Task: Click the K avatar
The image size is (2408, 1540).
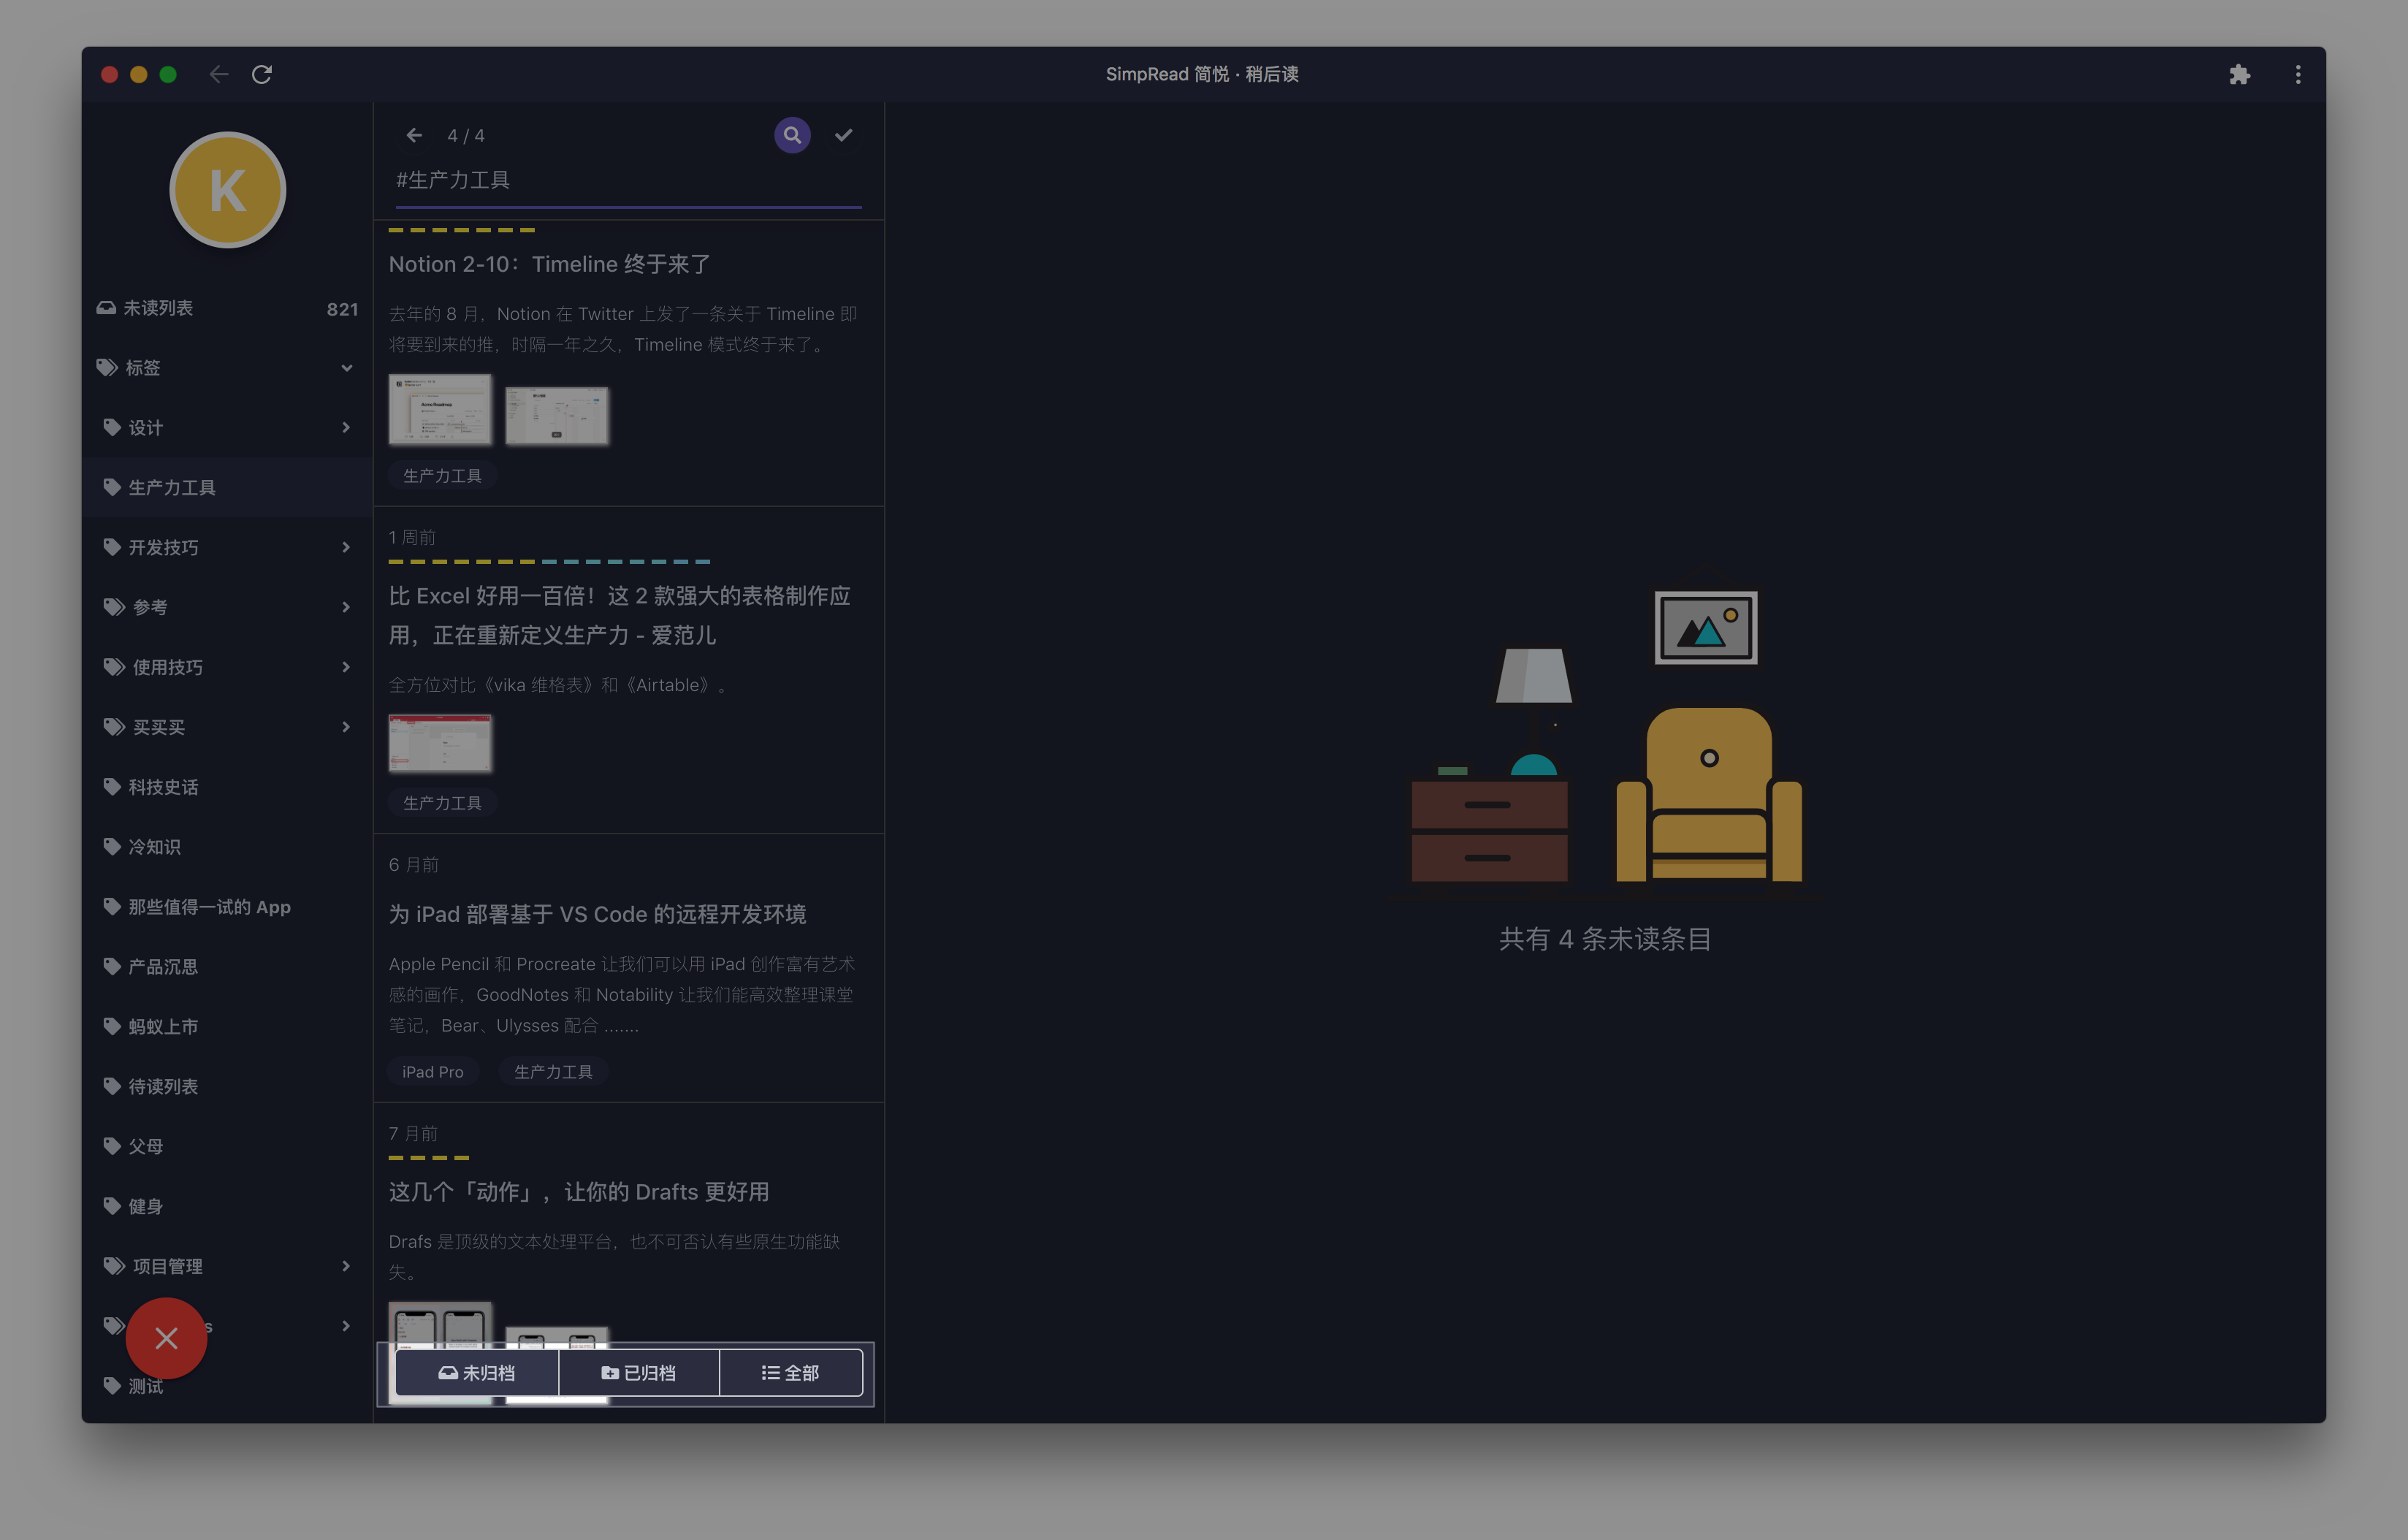Action: click(x=228, y=190)
